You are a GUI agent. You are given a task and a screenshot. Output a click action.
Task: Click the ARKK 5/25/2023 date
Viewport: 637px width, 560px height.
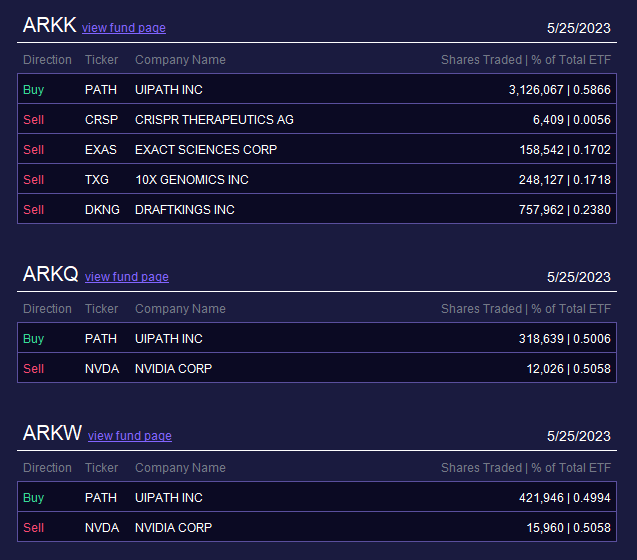point(578,28)
